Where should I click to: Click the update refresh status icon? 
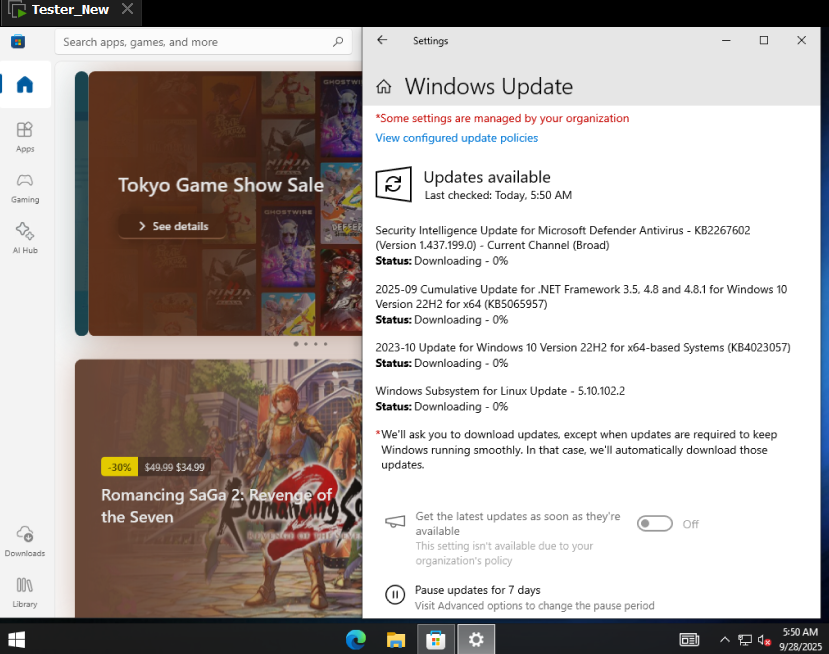pyautogui.click(x=393, y=184)
